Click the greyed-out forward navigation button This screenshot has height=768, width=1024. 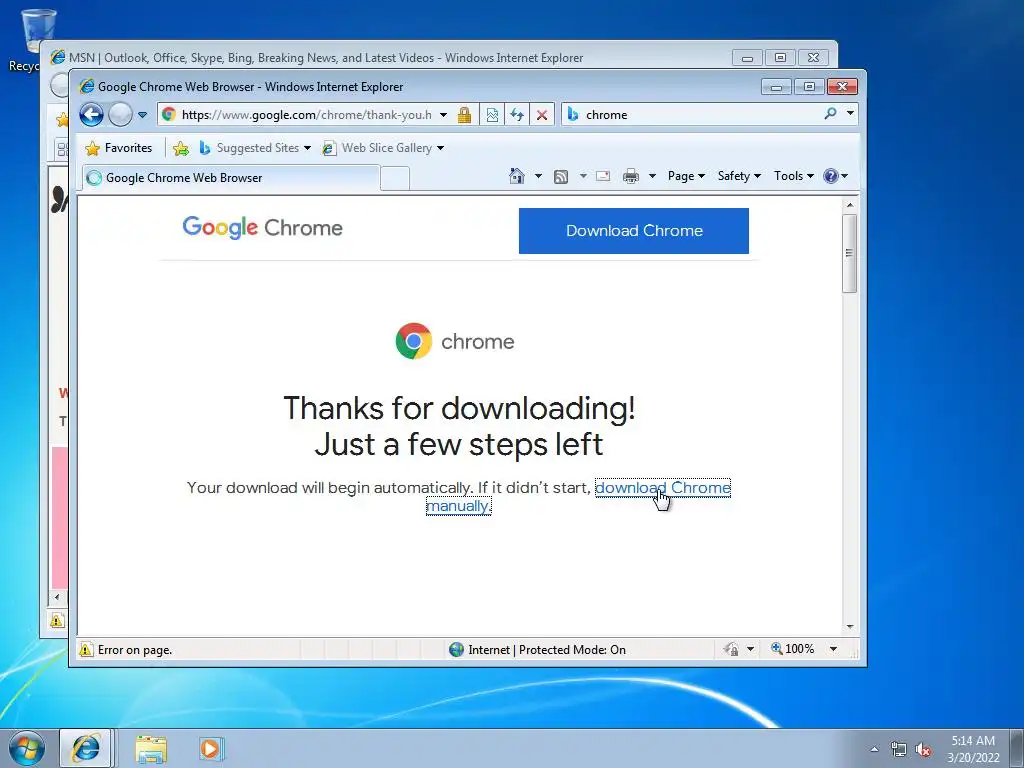(120, 115)
